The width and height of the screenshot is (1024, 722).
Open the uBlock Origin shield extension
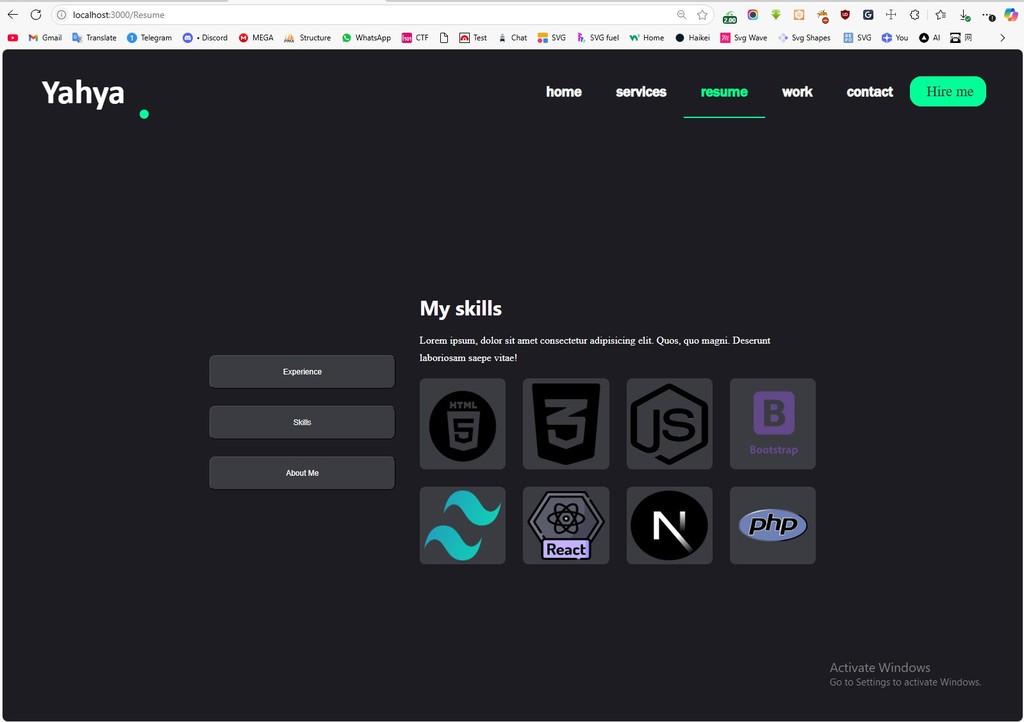click(x=845, y=14)
